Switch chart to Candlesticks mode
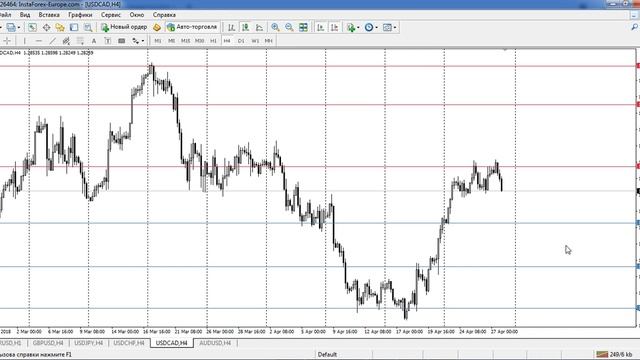 pos(245,27)
